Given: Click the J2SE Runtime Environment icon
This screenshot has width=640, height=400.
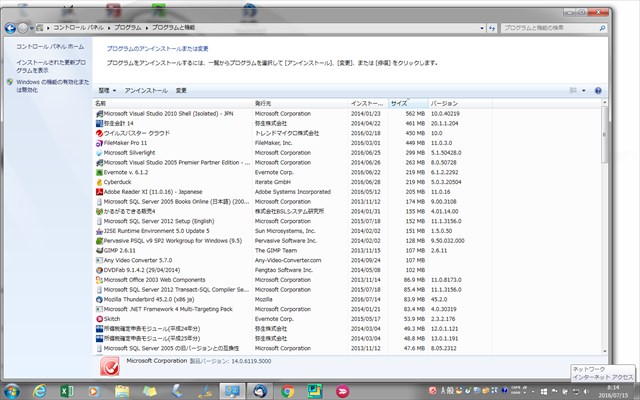Looking at the screenshot, I should tap(99, 231).
